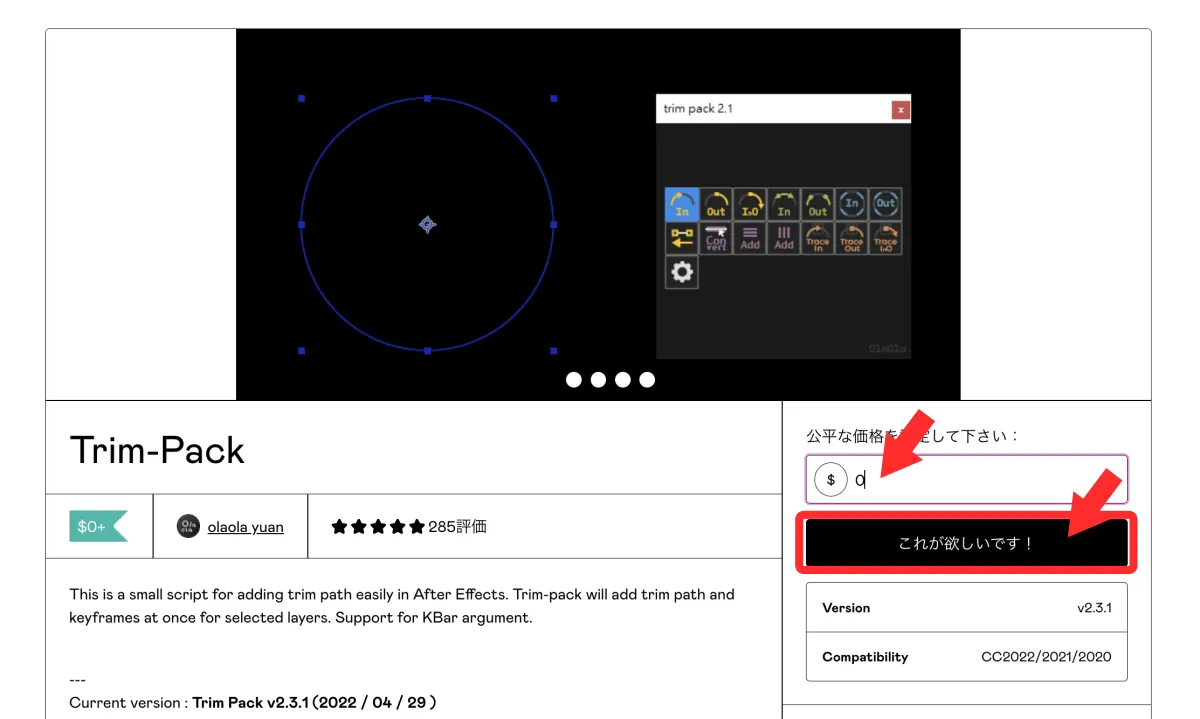This screenshot has height=719, width=1200.
Task: Select the yellow Out trim icon
Action: coord(716,205)
